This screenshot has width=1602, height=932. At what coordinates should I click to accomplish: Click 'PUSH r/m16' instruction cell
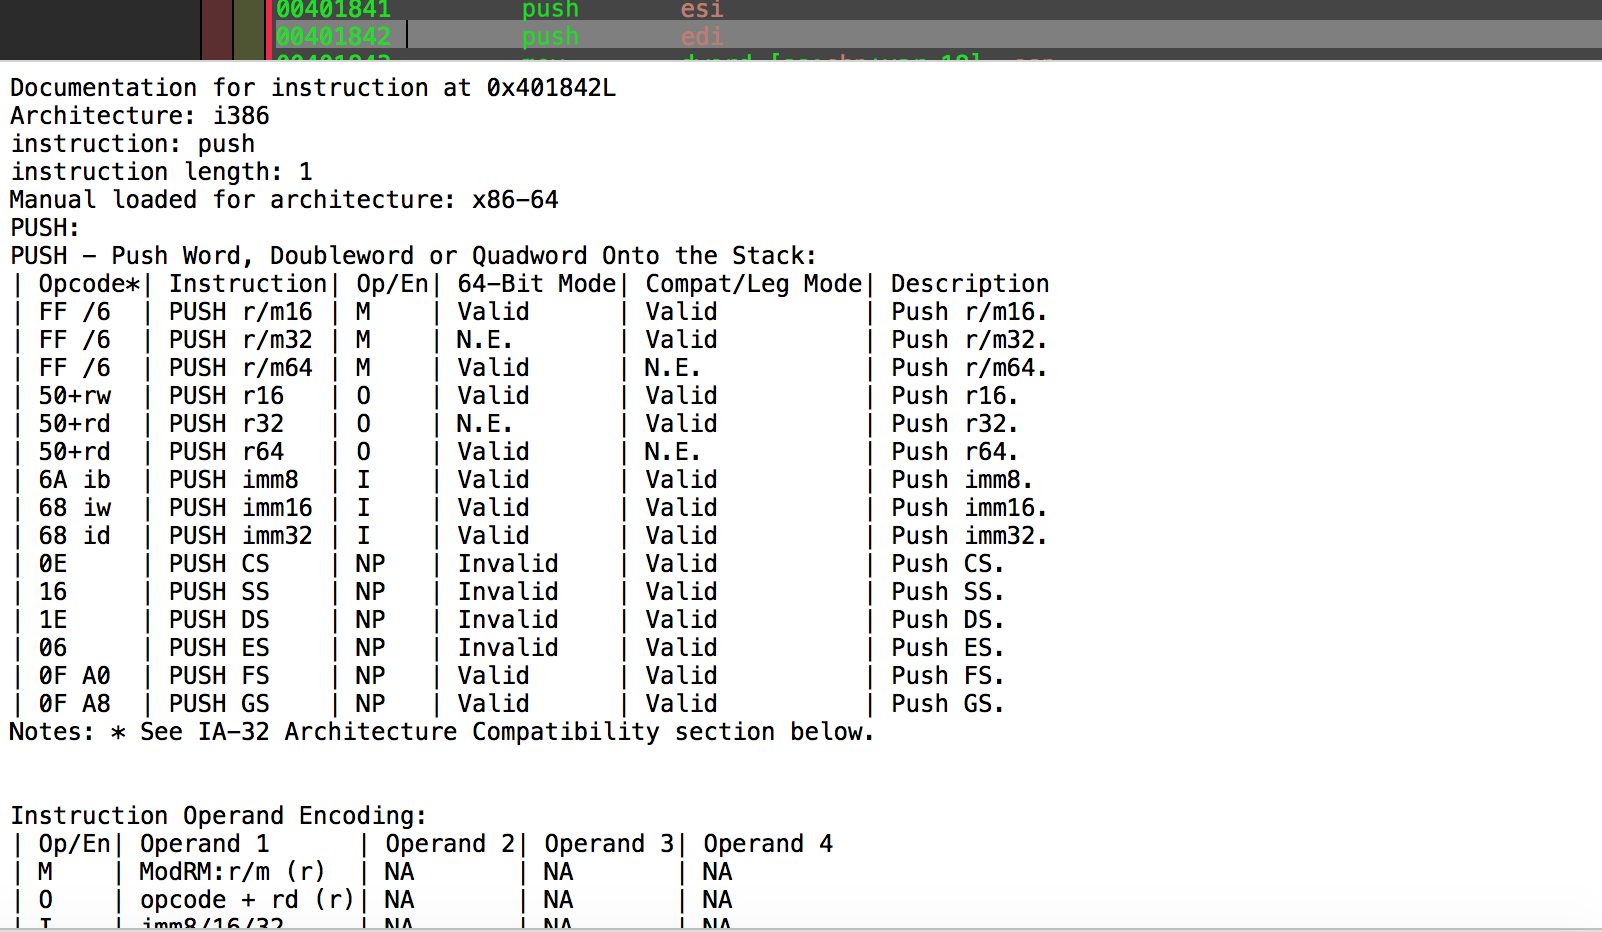click(240, 312)
